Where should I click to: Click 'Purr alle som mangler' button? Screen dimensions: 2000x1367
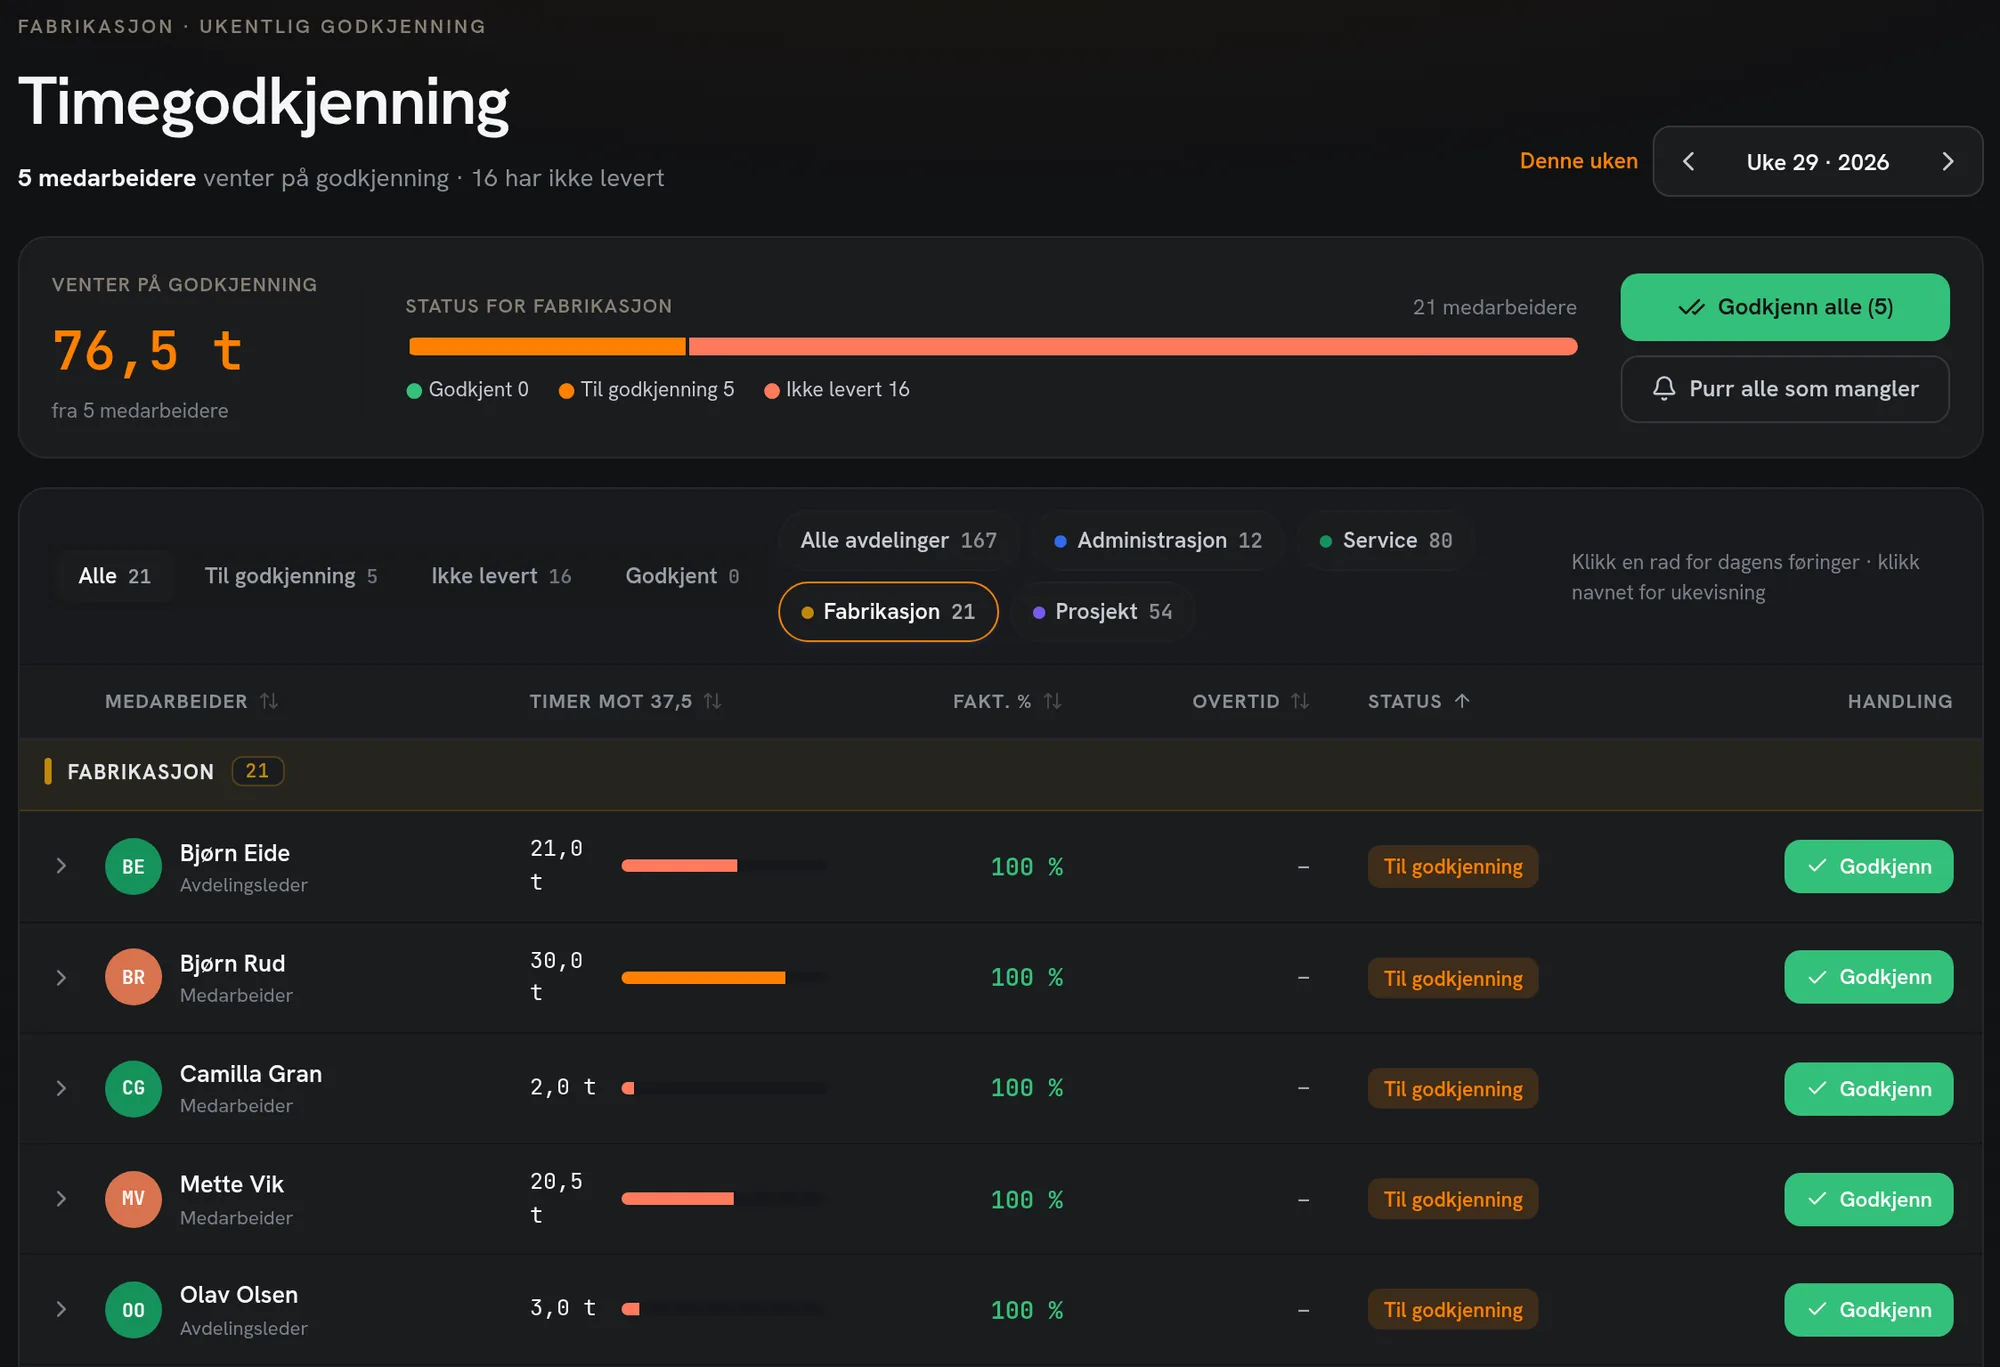pyautogui.click(x=1784, y=389)
